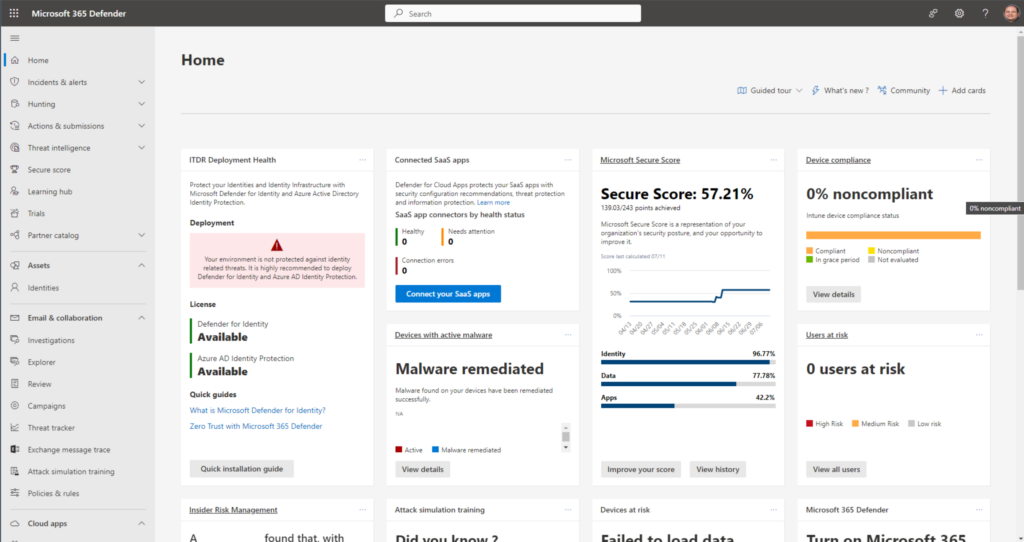
Task: Click the Threat tracker chart icon
Action: pyautogui.click(x=14, y=427)
